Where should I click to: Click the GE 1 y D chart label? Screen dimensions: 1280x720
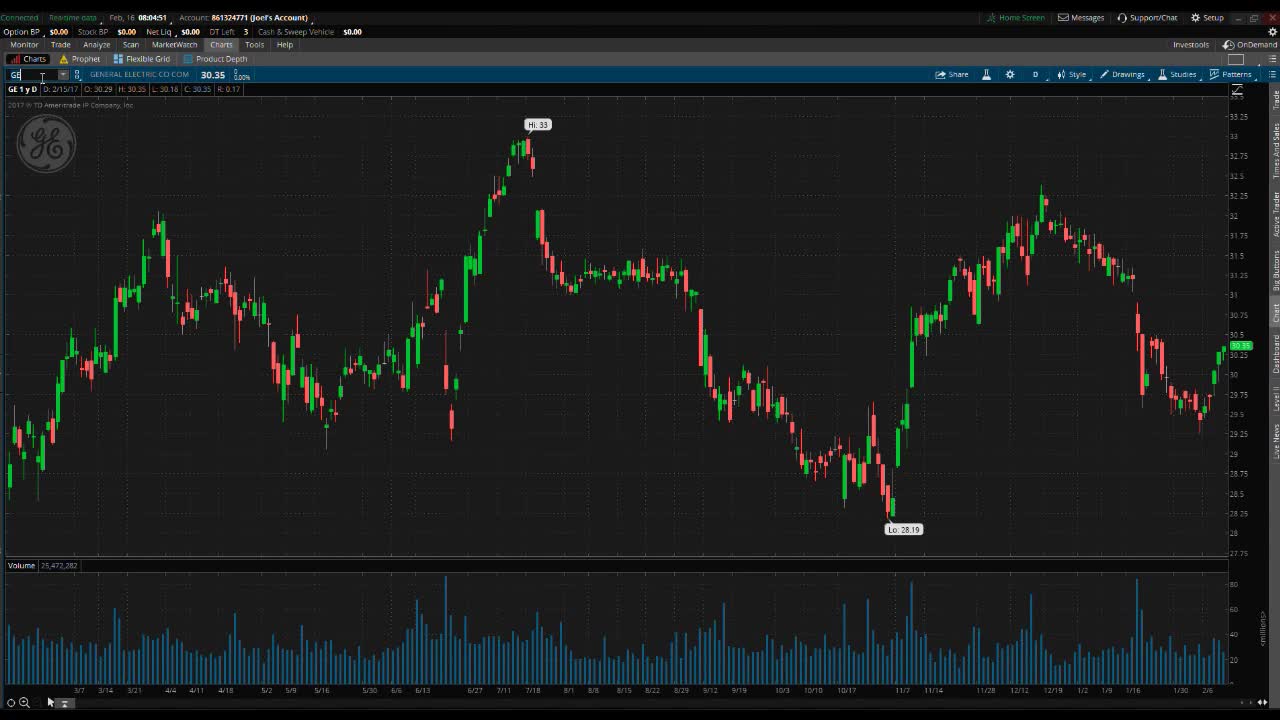[22, 90]
